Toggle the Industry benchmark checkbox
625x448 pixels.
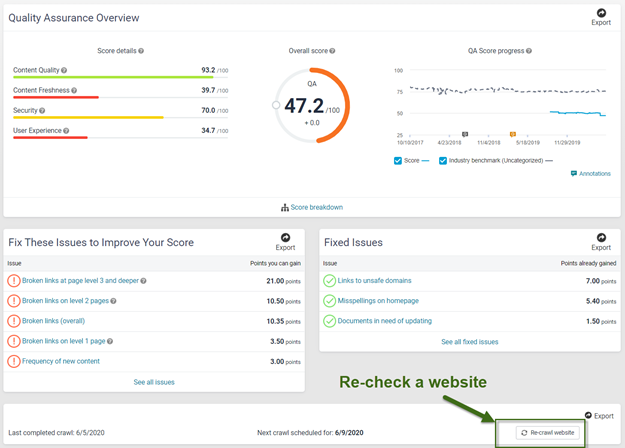443,161
